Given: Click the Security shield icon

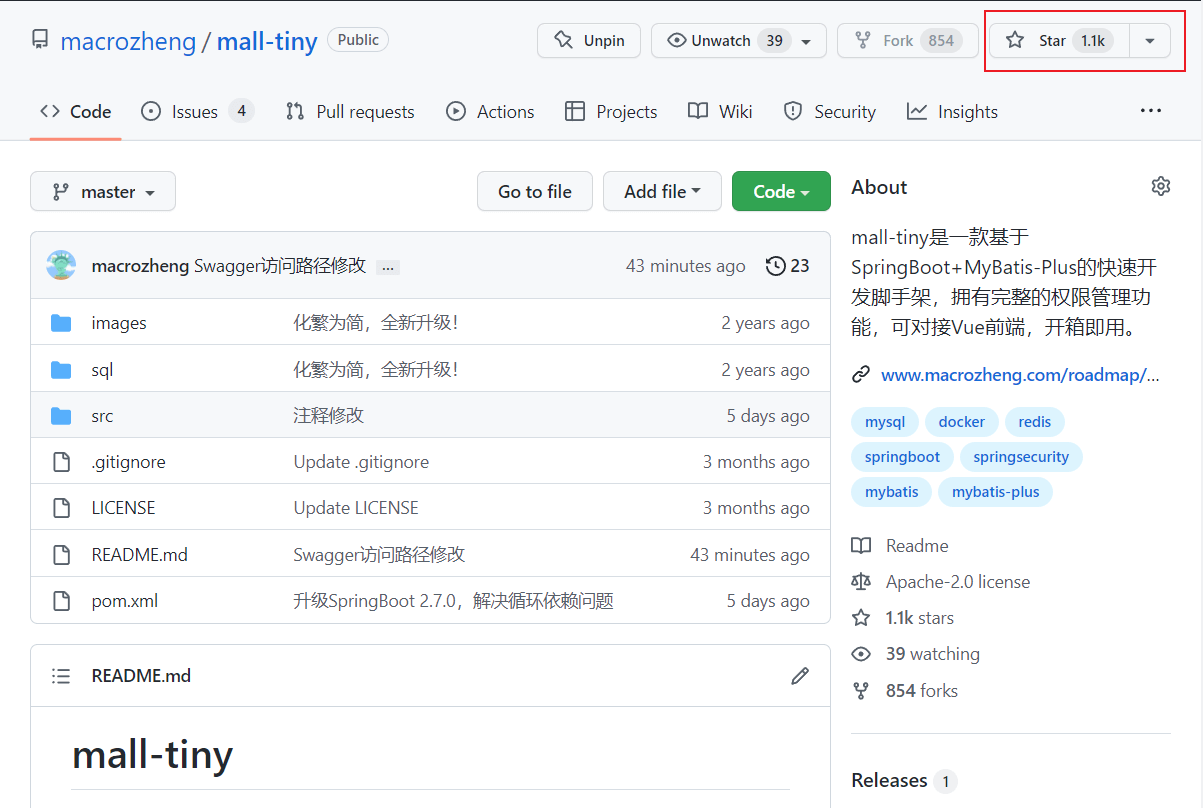Looking at the screenshot, I should (792, 111).
